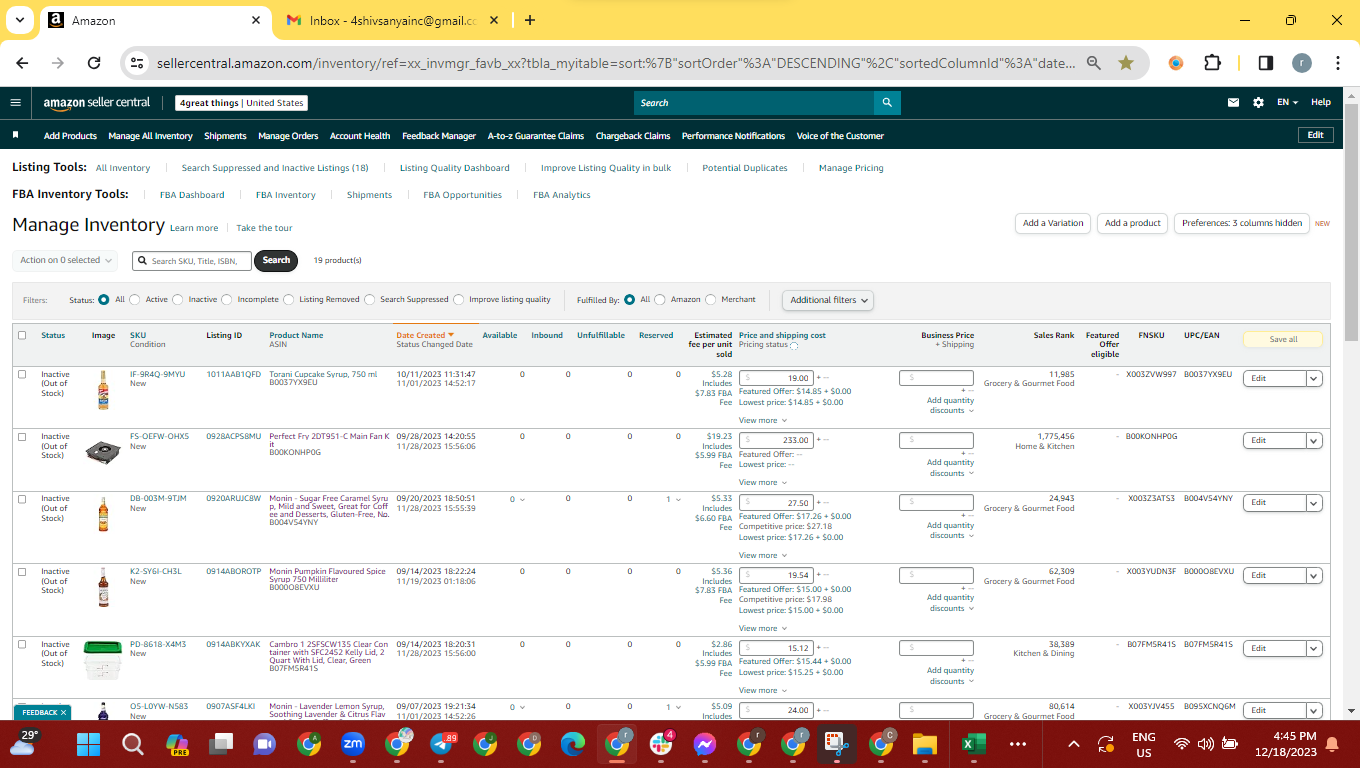
Task: Bookmark this page with the star icon
Action: [x=1126, y=62]
